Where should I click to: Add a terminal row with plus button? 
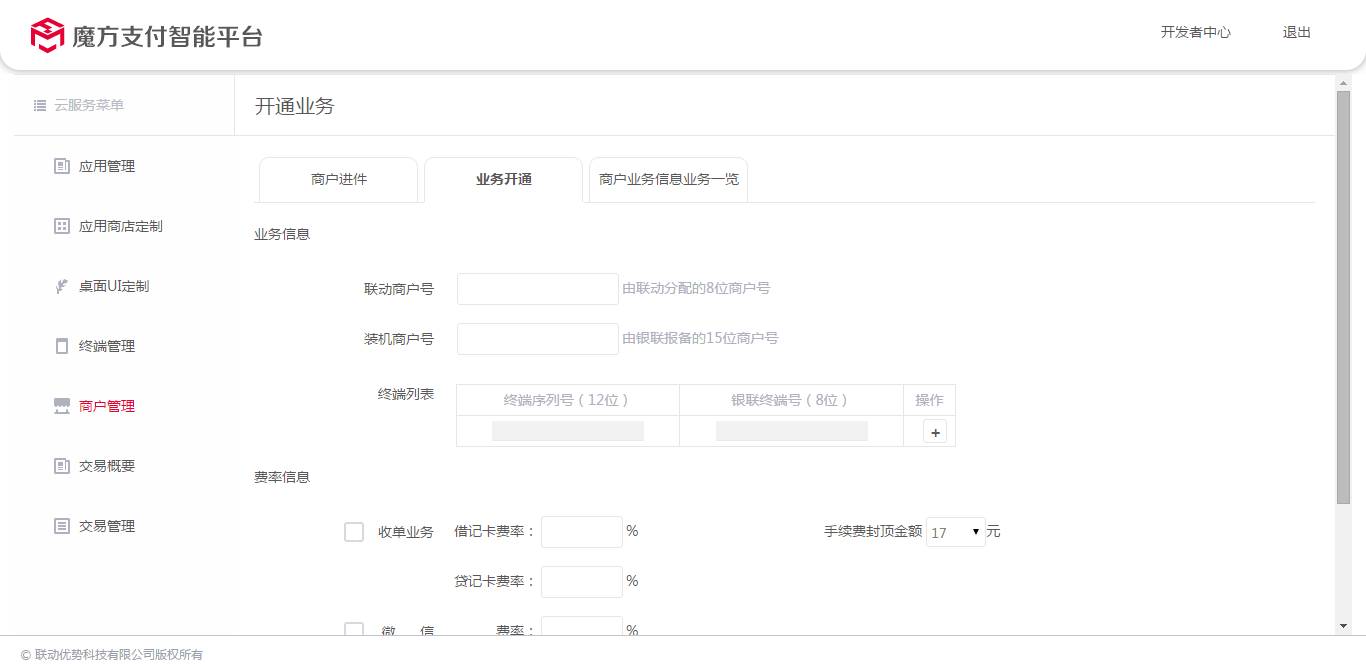point(935,432)
